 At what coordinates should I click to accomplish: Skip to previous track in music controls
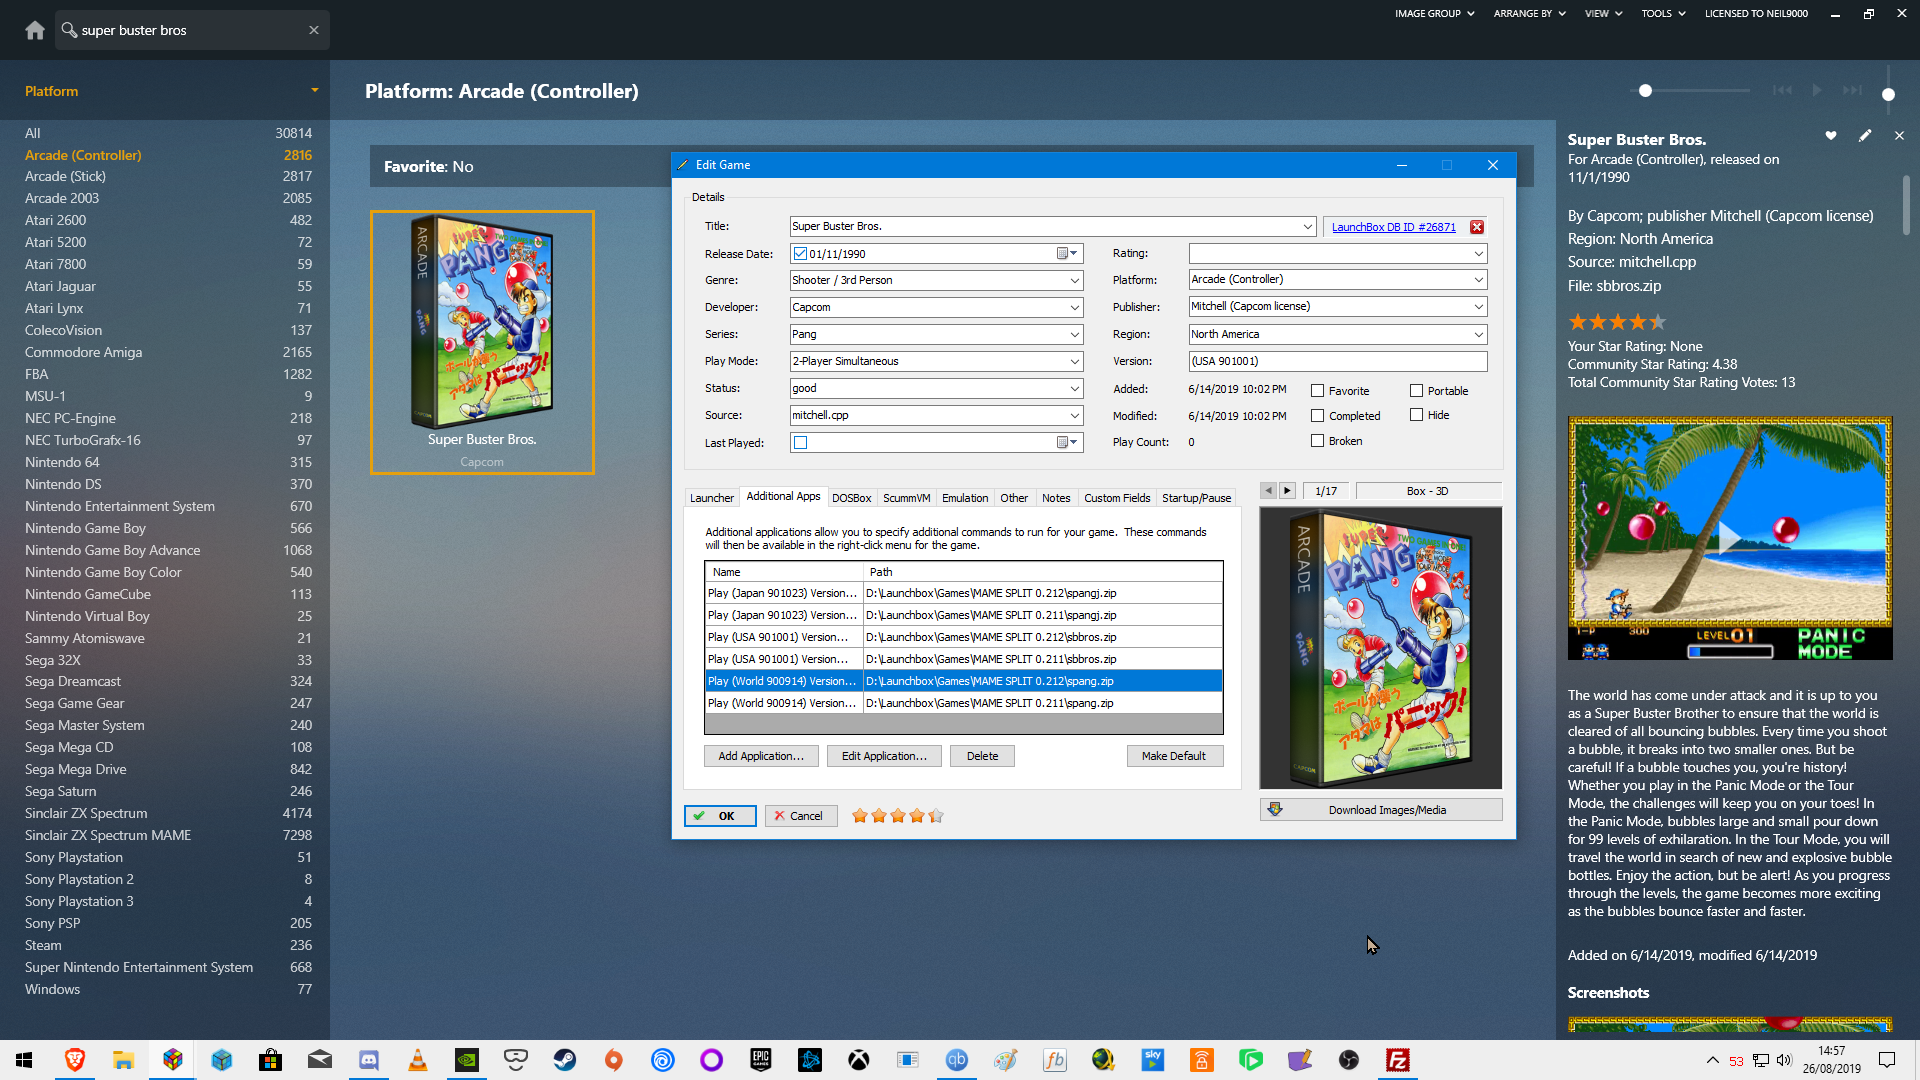[x=1782, y=90]
